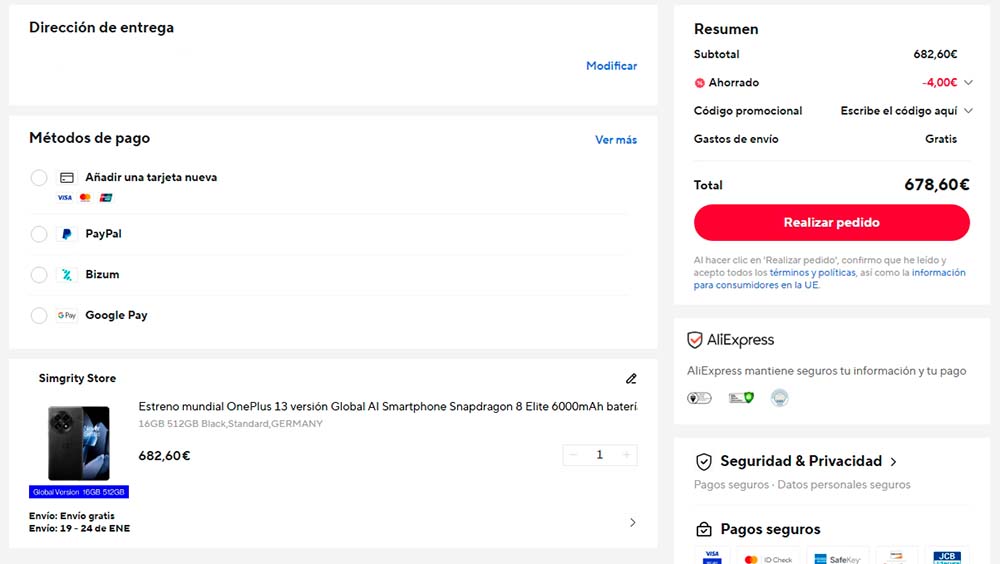Select the new card radio button
The image size is (1000, 564).
[x=39, y=177]
